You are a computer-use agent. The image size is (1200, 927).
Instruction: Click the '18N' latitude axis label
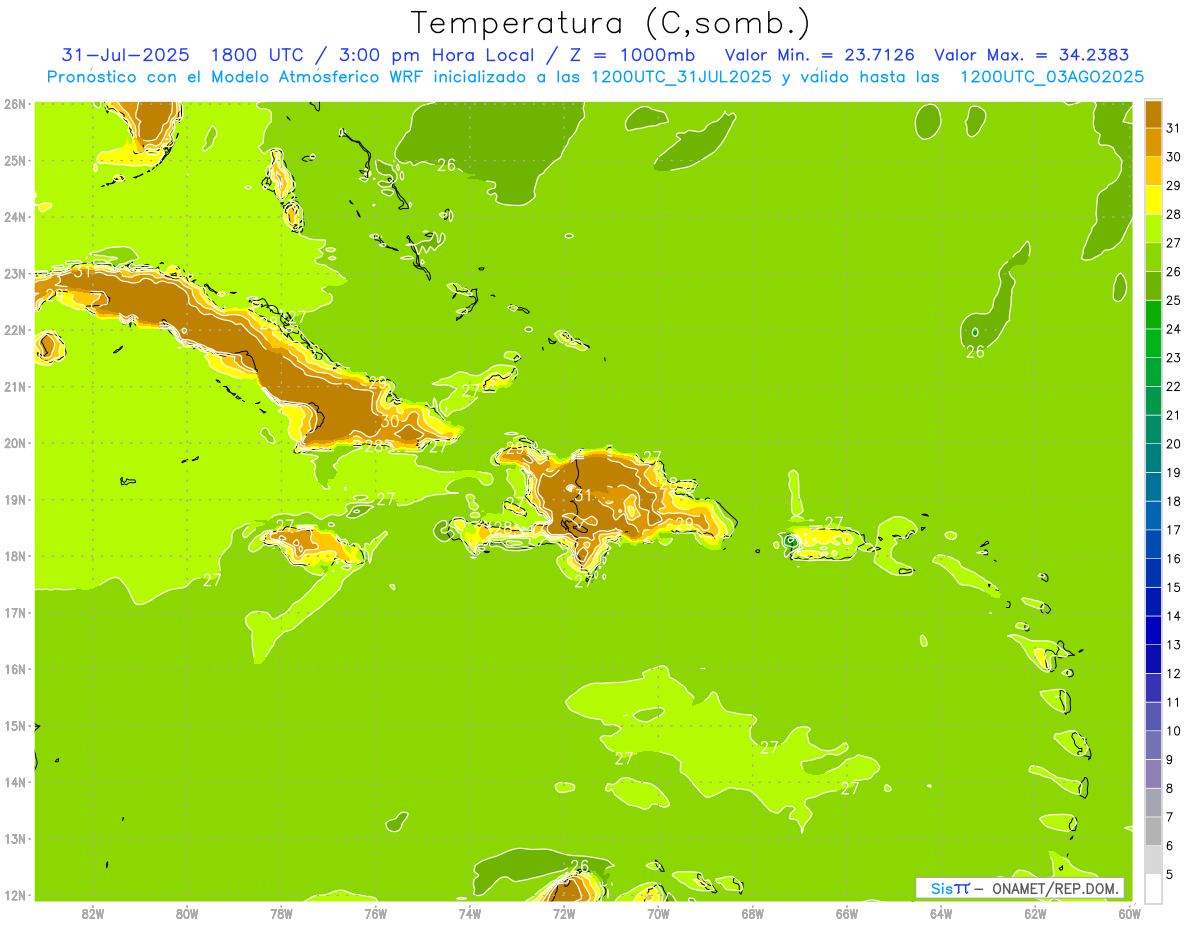point(16,556)
